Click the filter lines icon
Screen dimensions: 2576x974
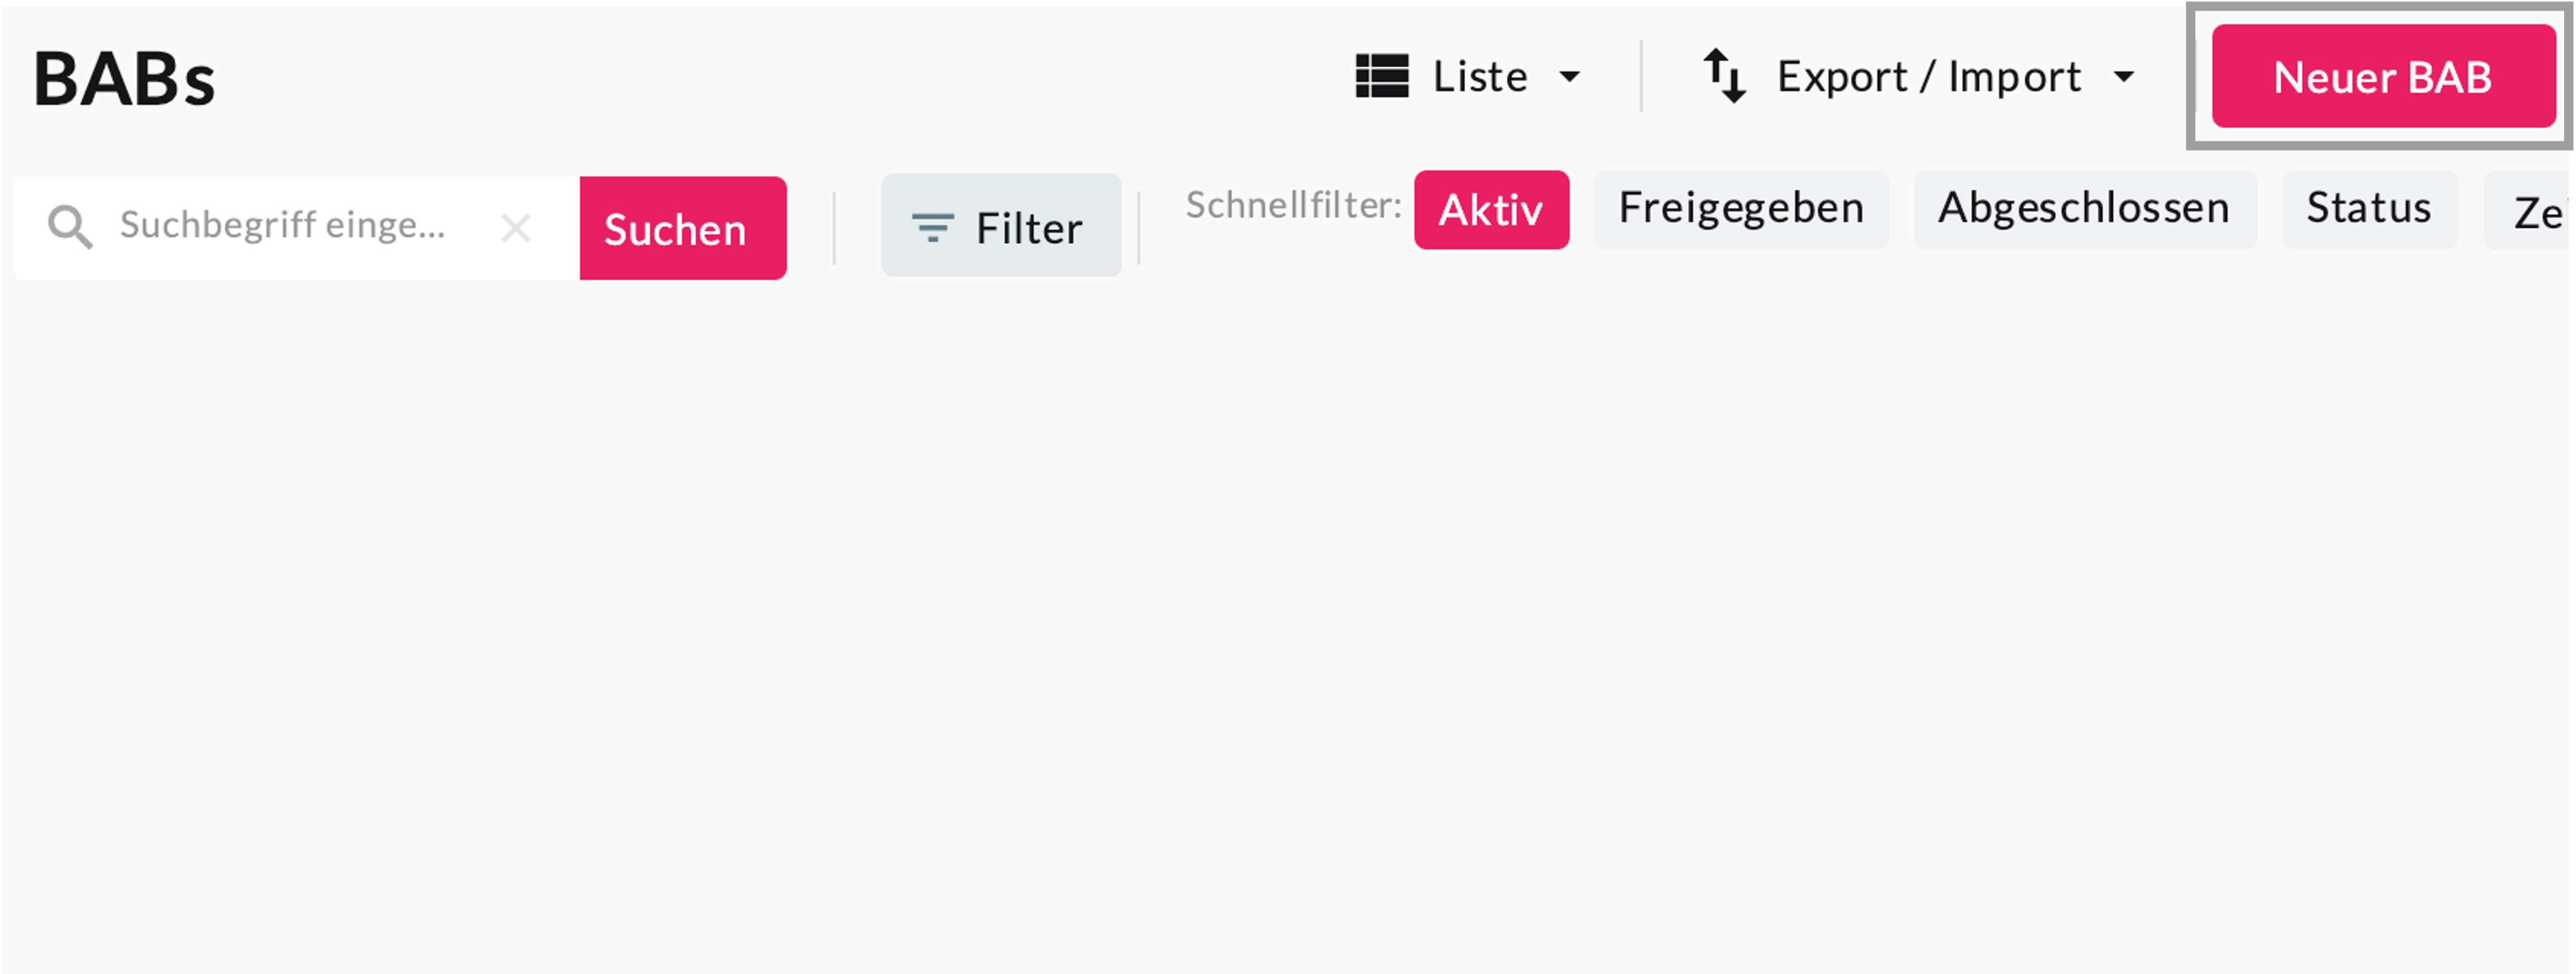[932, 228]
